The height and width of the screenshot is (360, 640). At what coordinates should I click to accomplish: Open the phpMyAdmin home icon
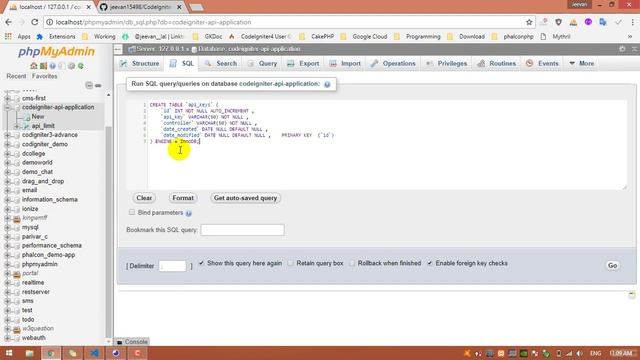pos(33,66)
